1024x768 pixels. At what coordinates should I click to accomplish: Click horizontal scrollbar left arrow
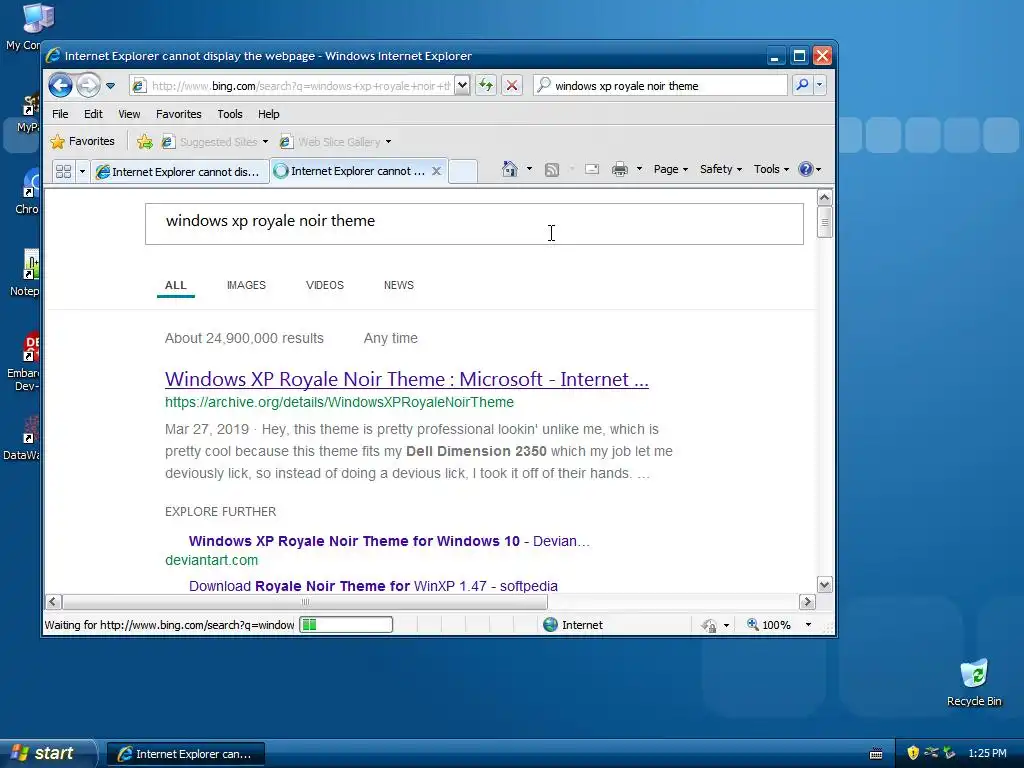click(54, 601)
